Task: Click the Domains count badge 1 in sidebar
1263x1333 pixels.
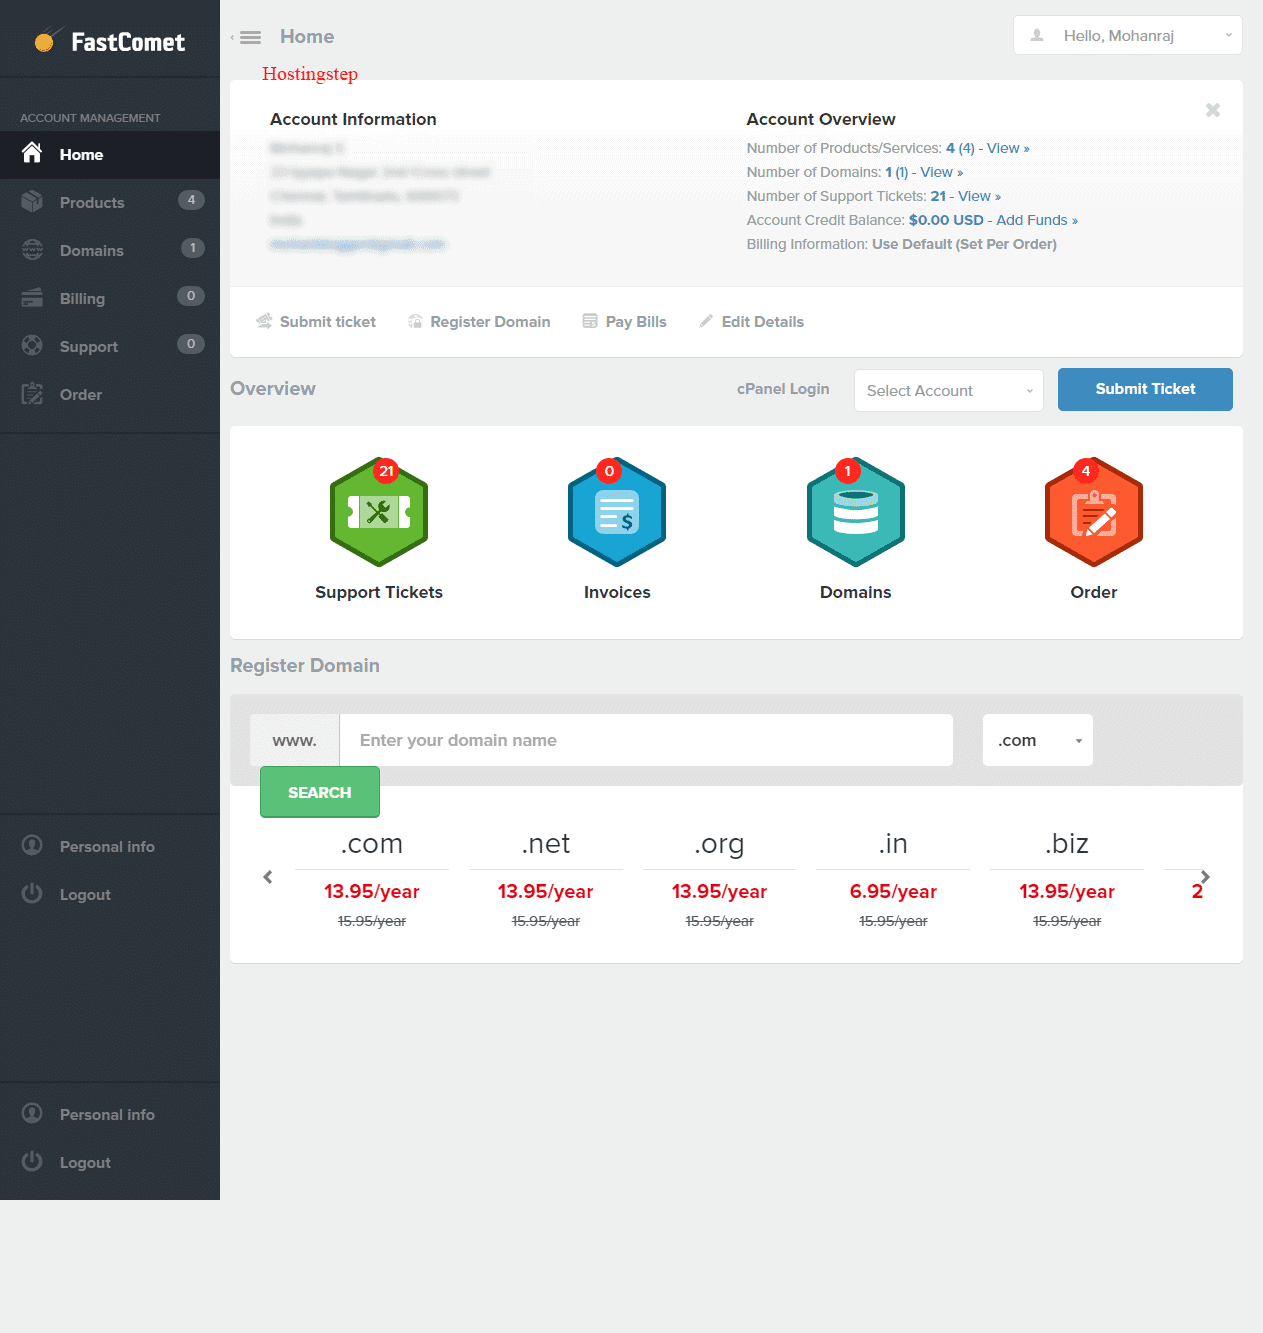Action: 193,248
